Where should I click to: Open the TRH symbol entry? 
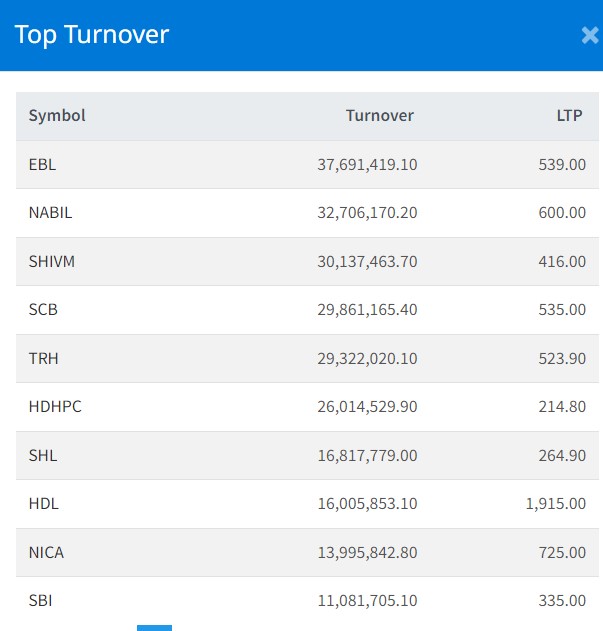[x=44, y=358]
